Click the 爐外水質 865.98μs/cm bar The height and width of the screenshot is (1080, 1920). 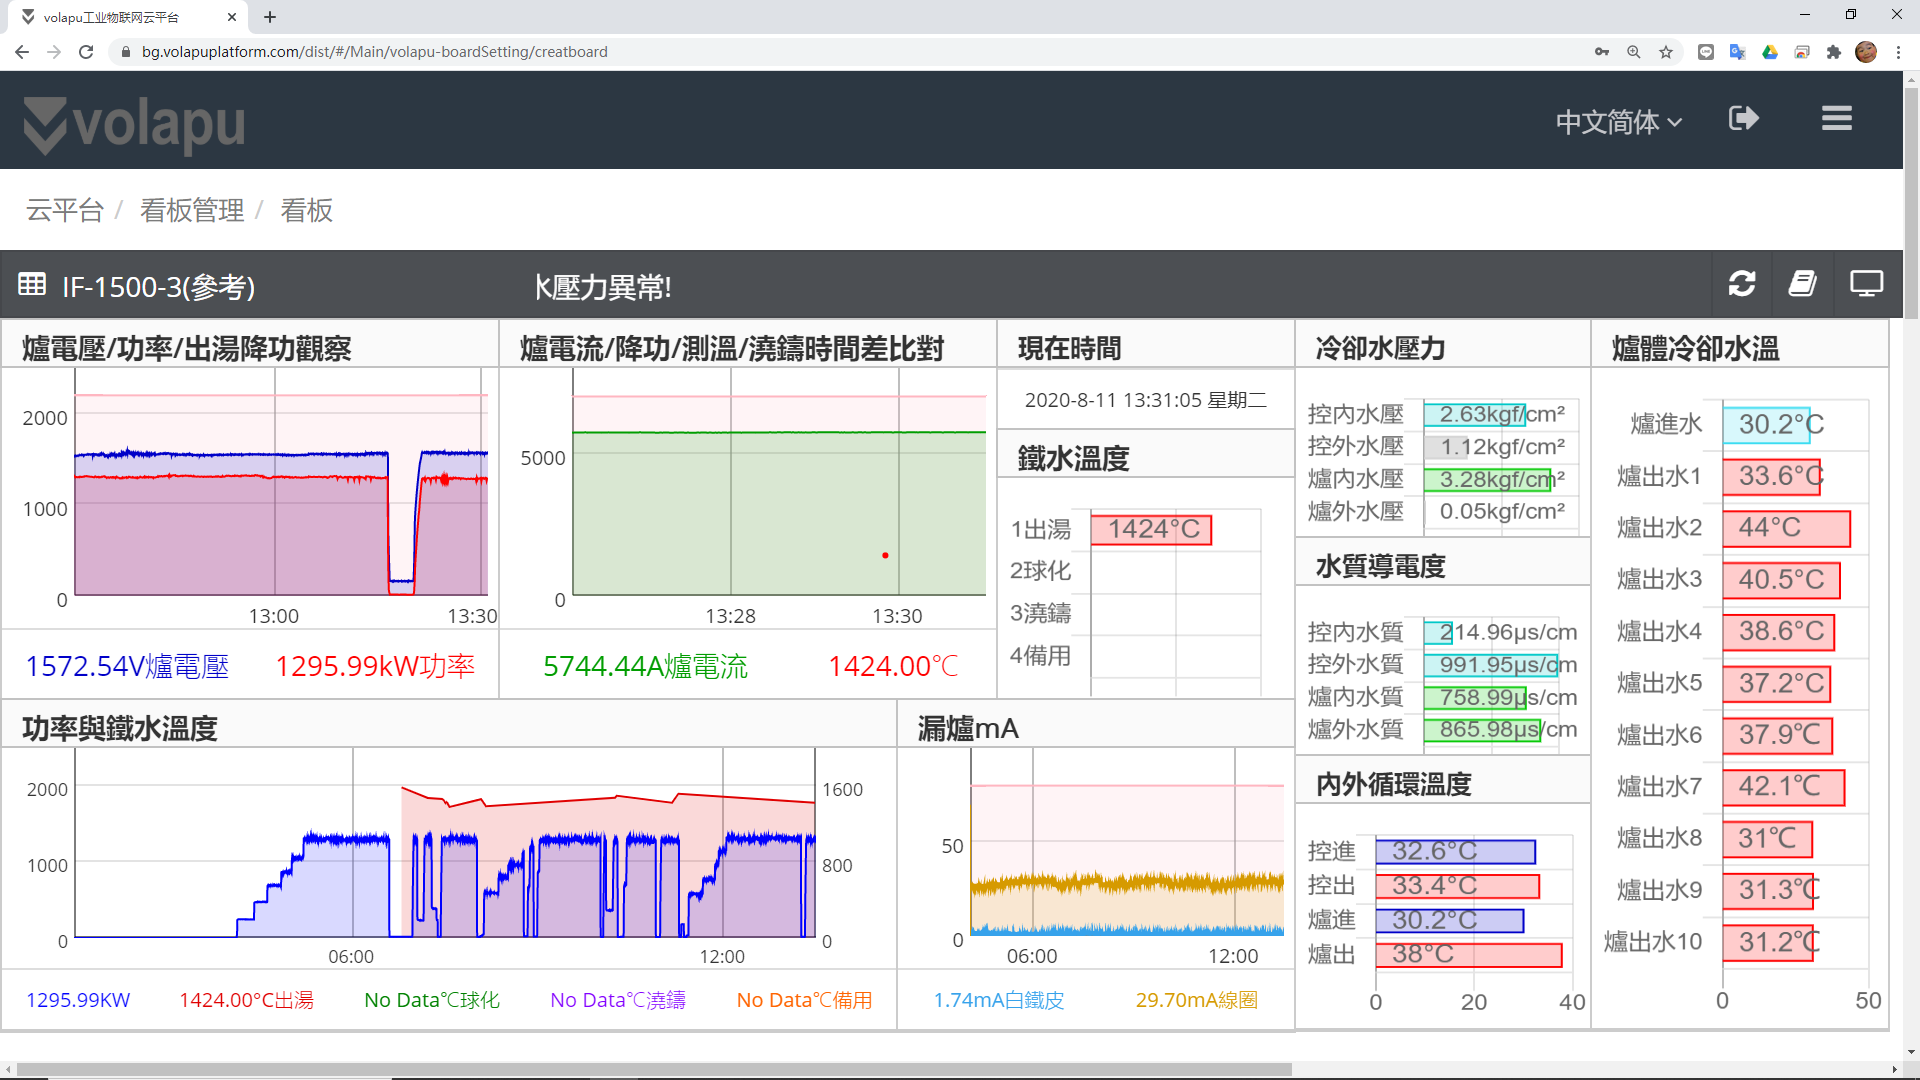tap(1482, 730)
